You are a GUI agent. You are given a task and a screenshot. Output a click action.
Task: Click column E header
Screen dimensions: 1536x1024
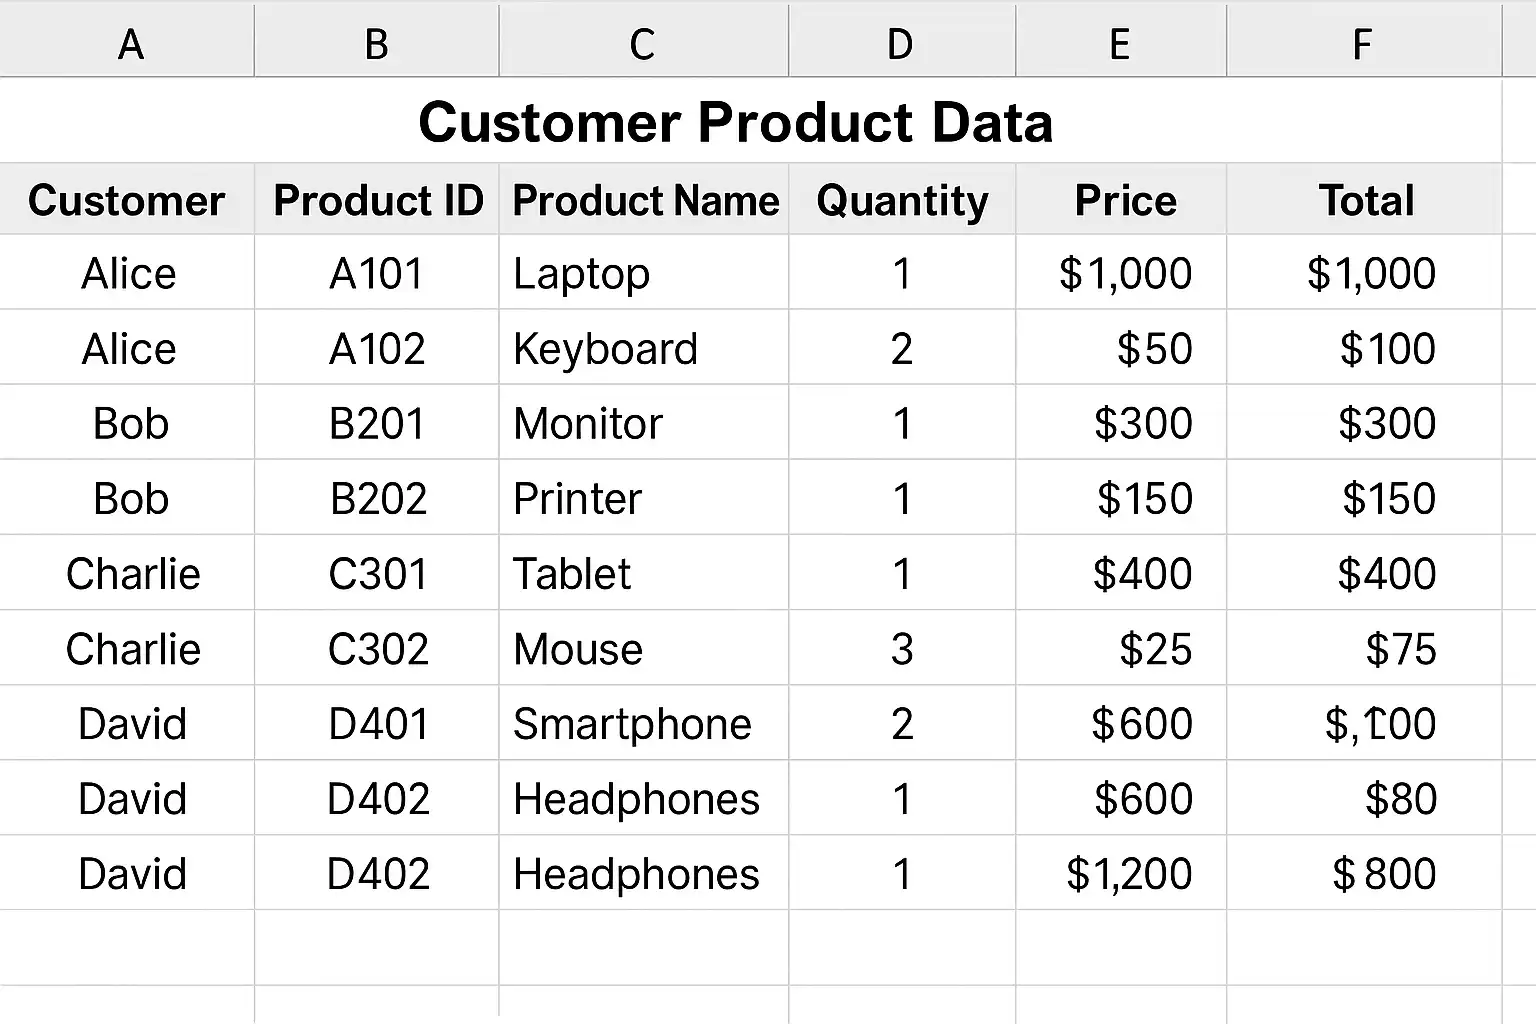[1120, 44]
